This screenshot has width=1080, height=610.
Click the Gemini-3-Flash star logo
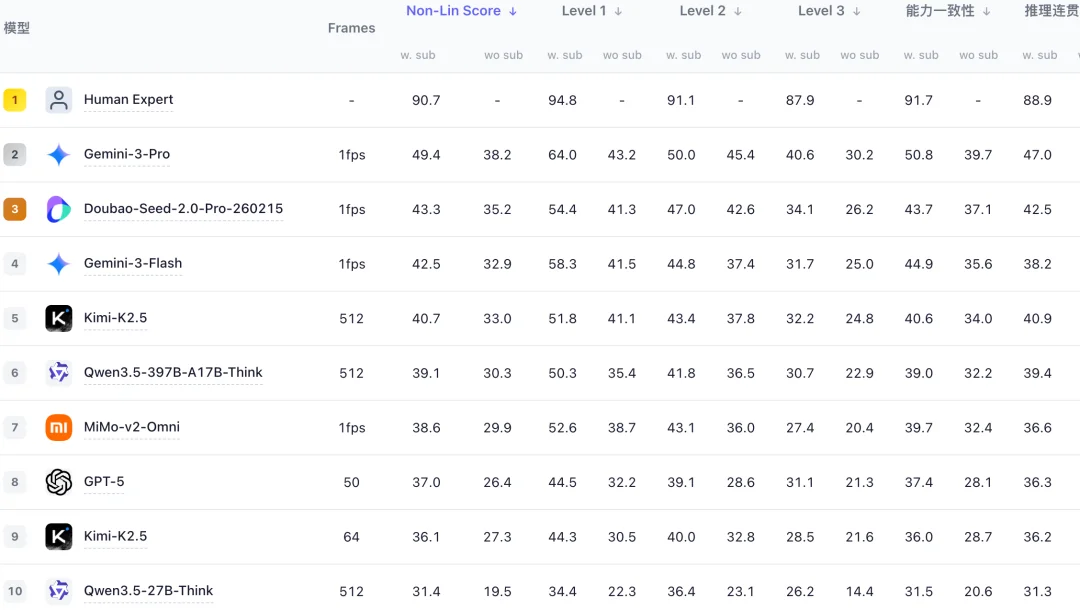[59, 264]
